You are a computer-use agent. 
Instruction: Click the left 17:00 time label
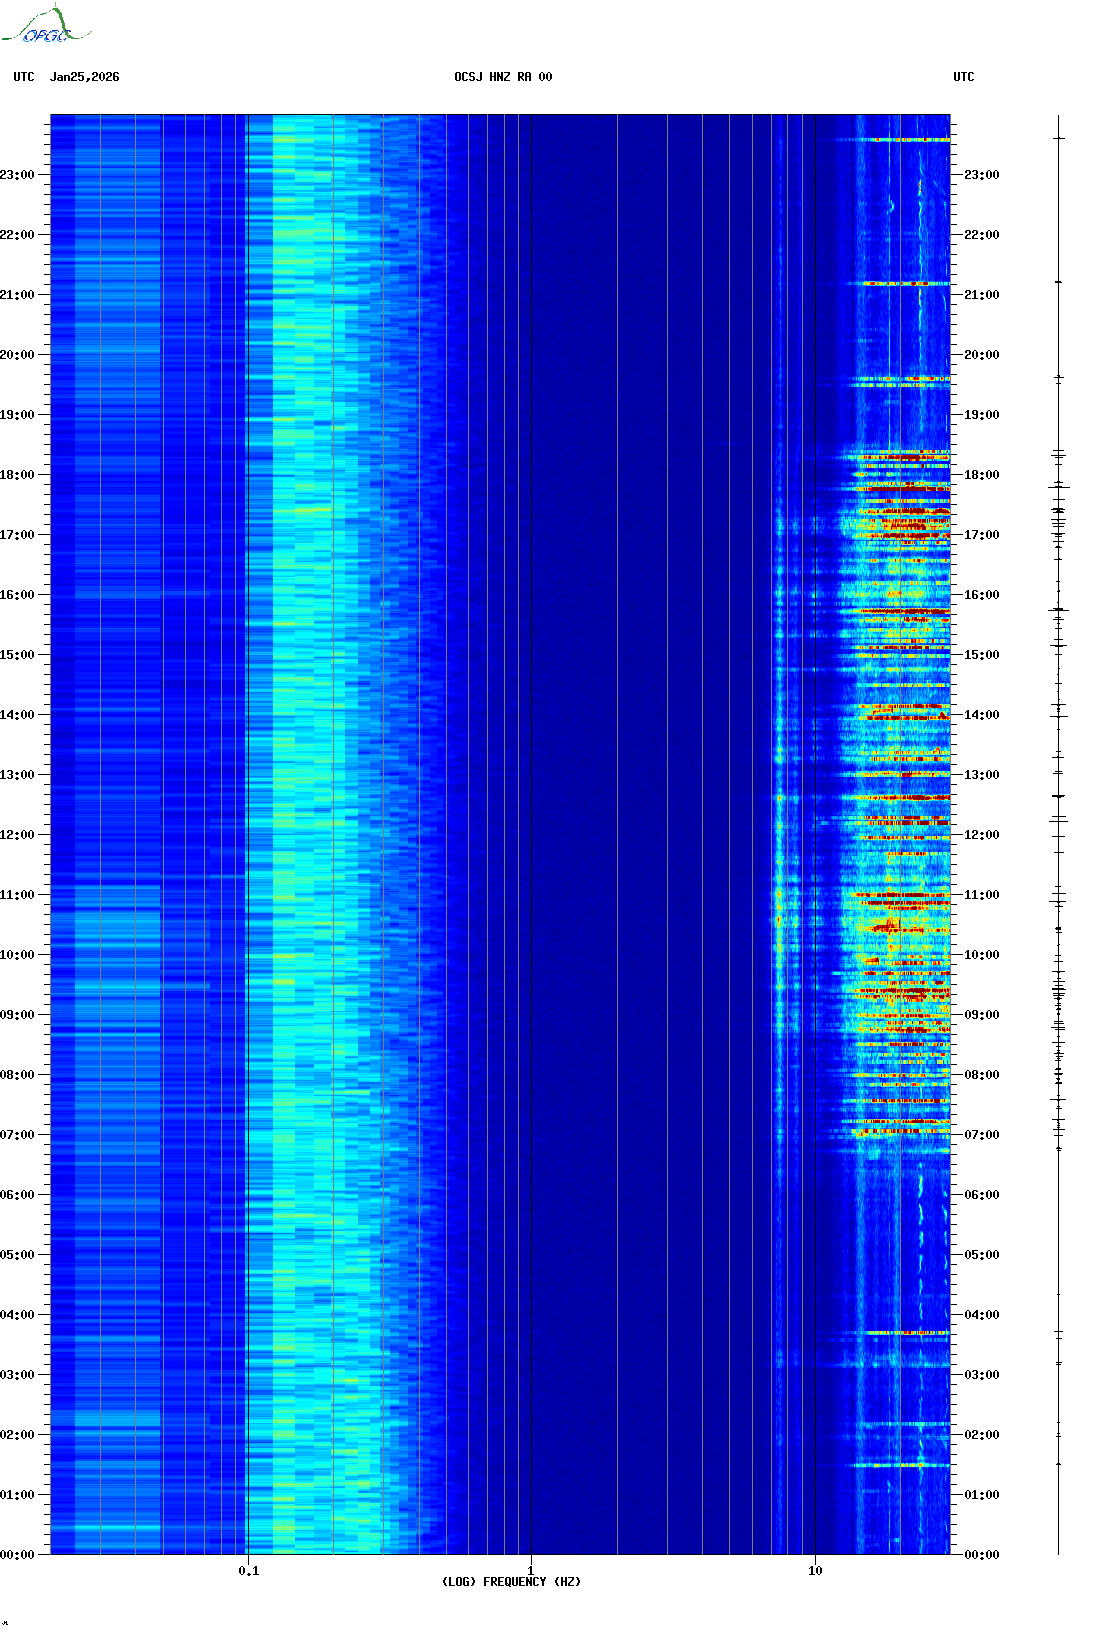17,535
